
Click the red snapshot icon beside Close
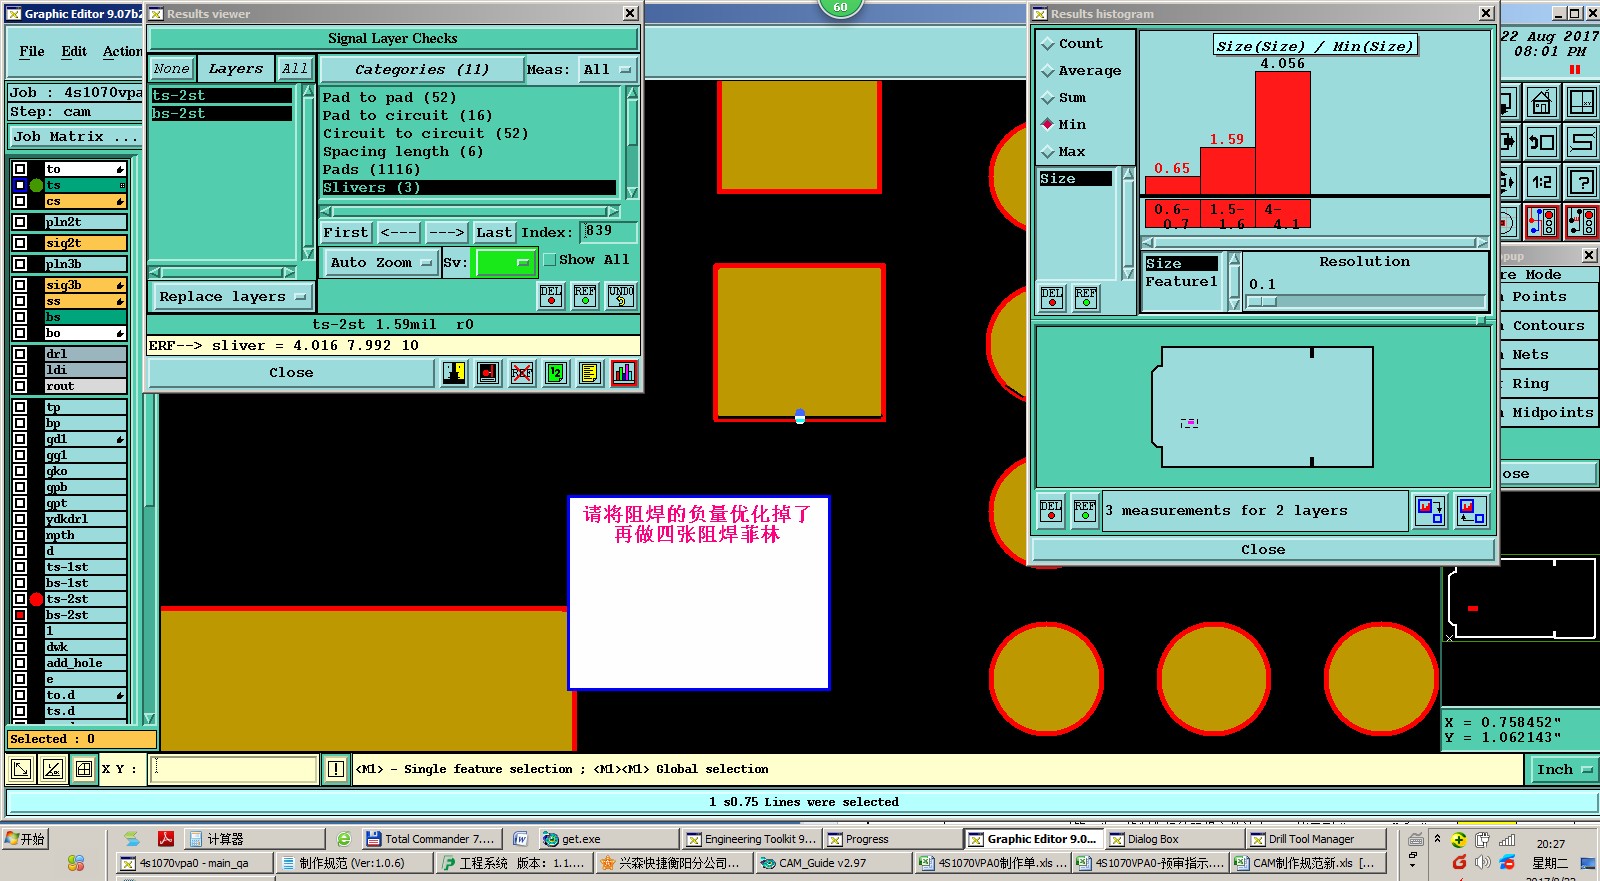click(x=488, y=373)
